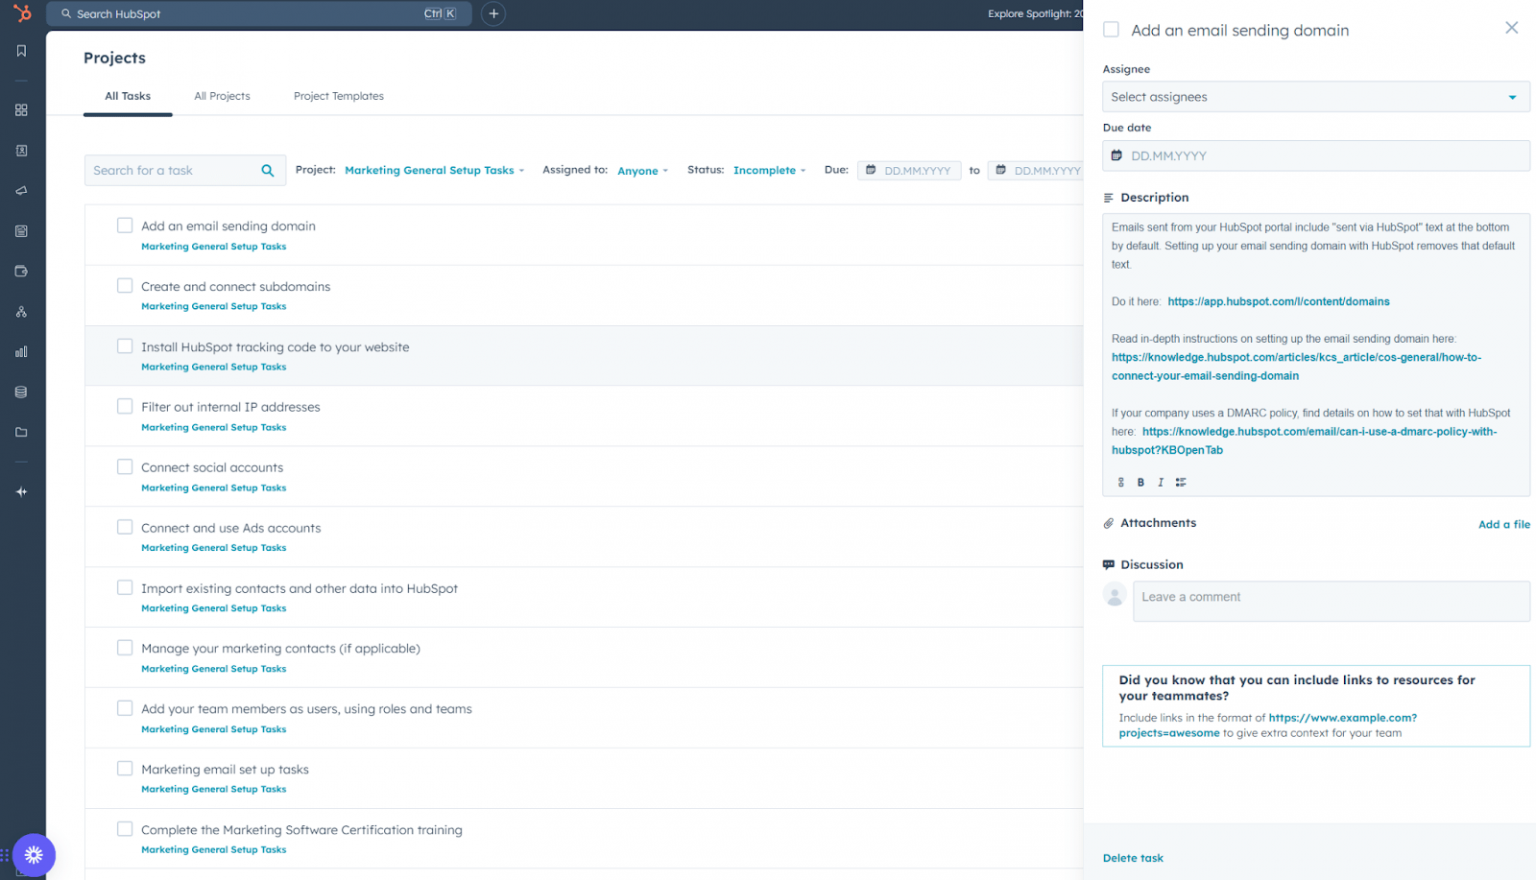The image size is (1536, 880).
Task: Check the Add an email sending domain task
Action: [x=124, y=225]
